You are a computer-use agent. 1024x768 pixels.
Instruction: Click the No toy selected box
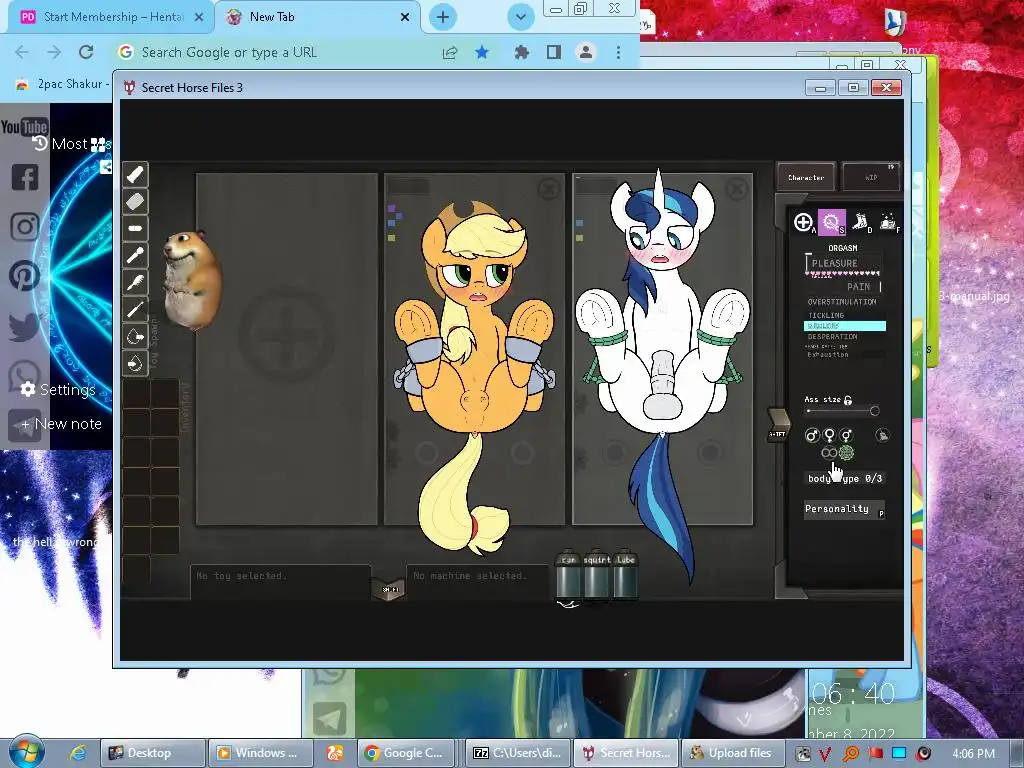click(281, 581)
